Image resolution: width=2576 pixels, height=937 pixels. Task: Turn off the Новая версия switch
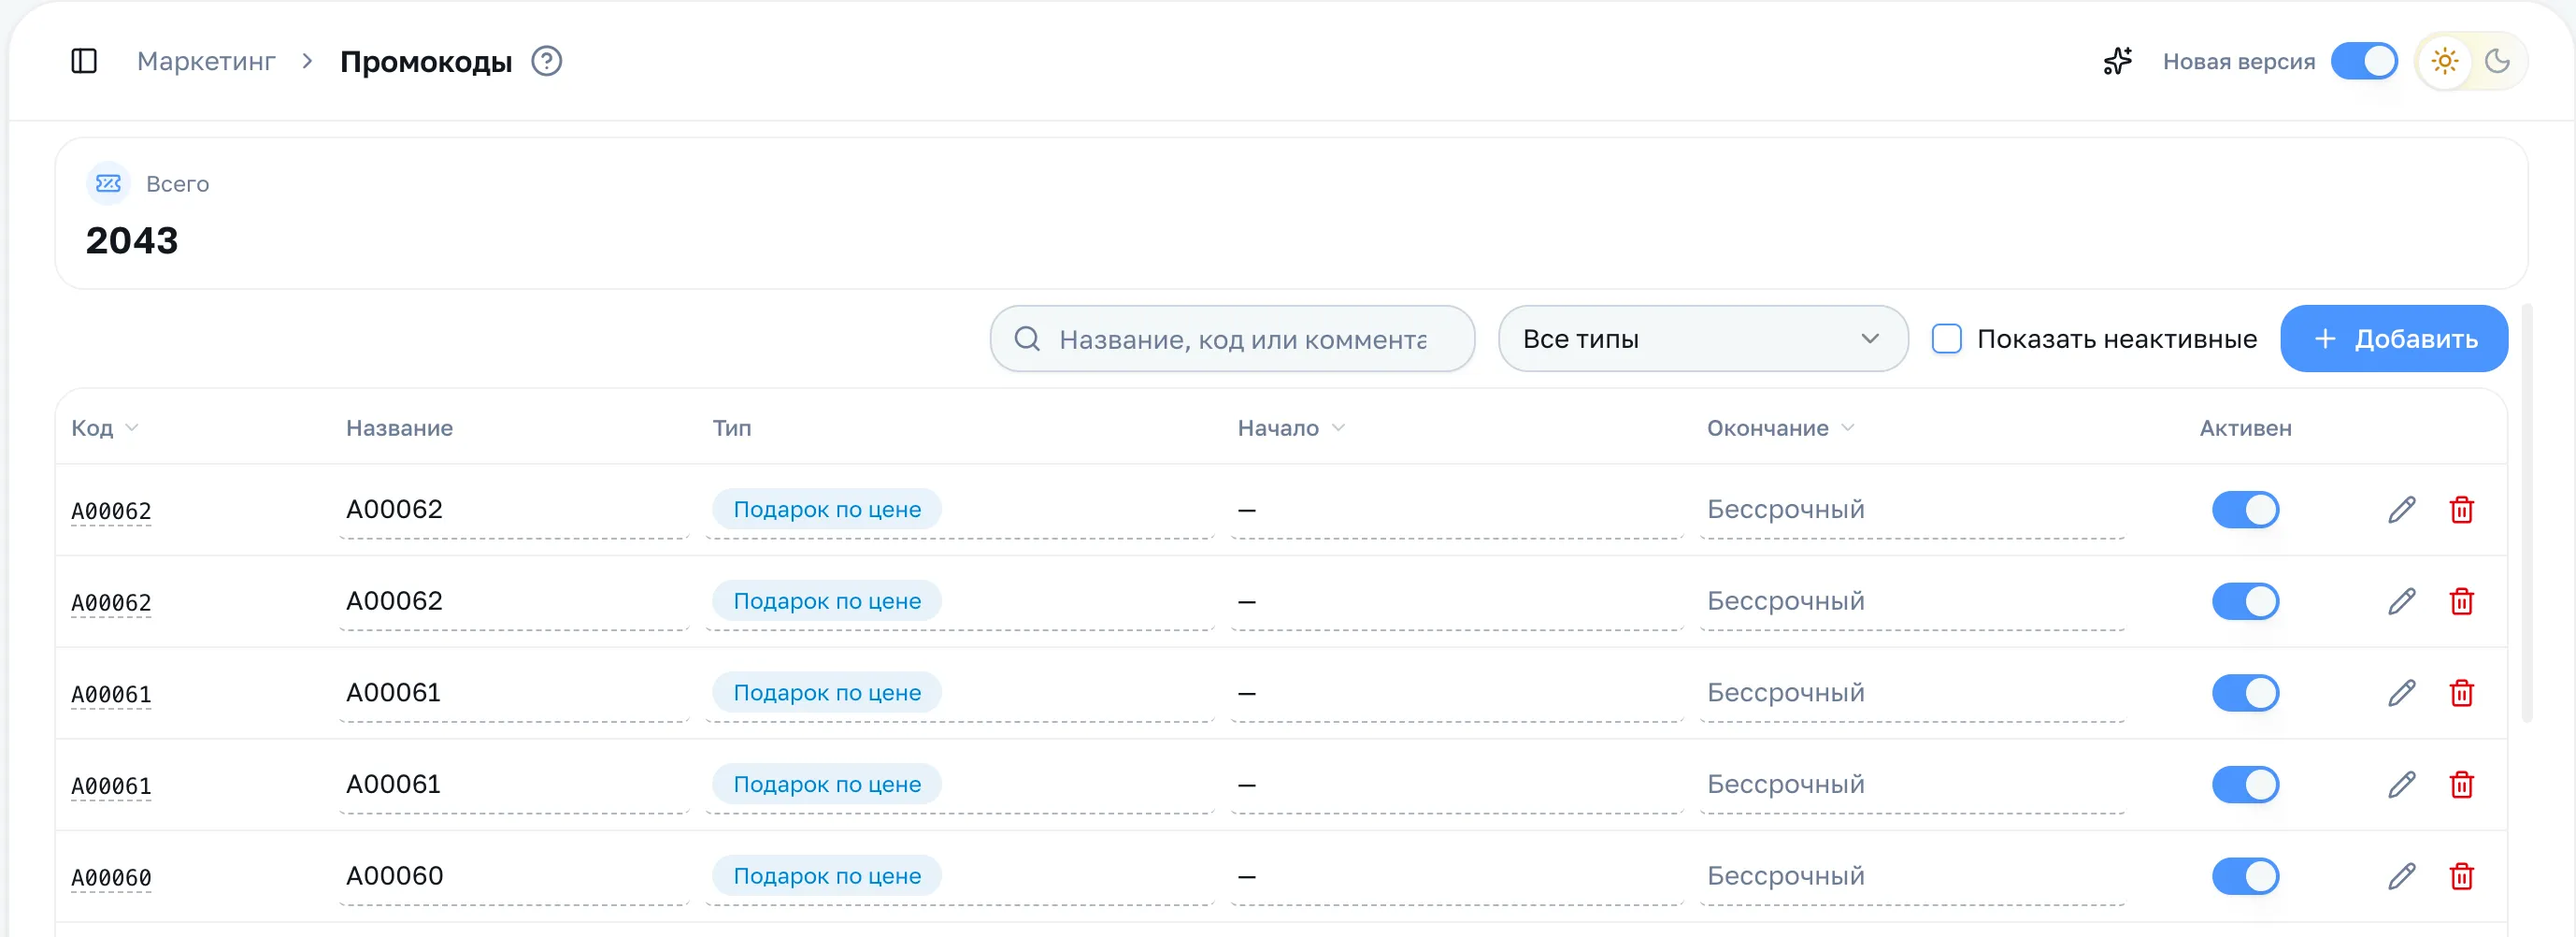2364,61
